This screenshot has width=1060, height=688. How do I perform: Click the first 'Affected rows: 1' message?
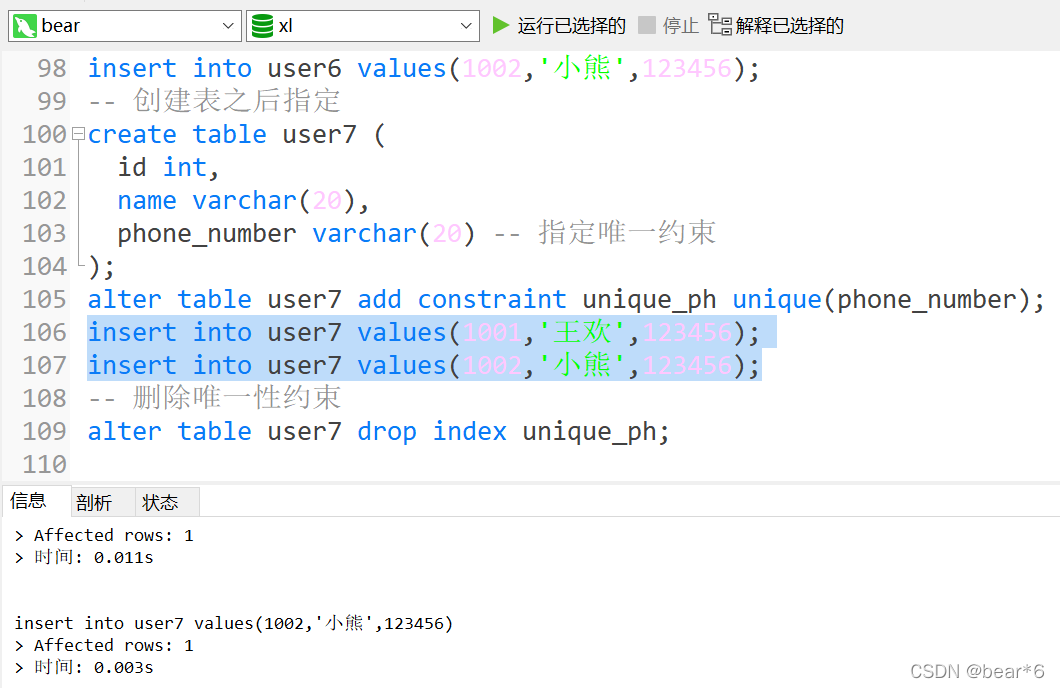[114, 535]
